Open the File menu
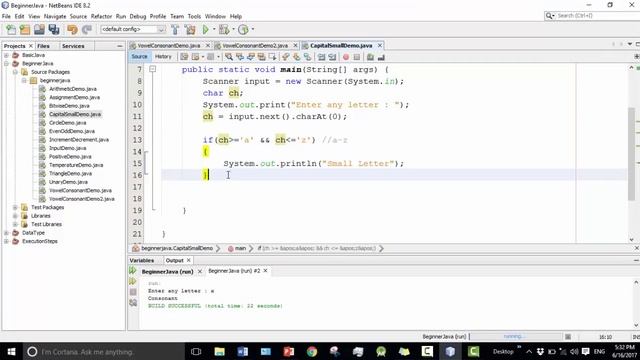Viewport: 640px width, 360px height. [6, 16]
